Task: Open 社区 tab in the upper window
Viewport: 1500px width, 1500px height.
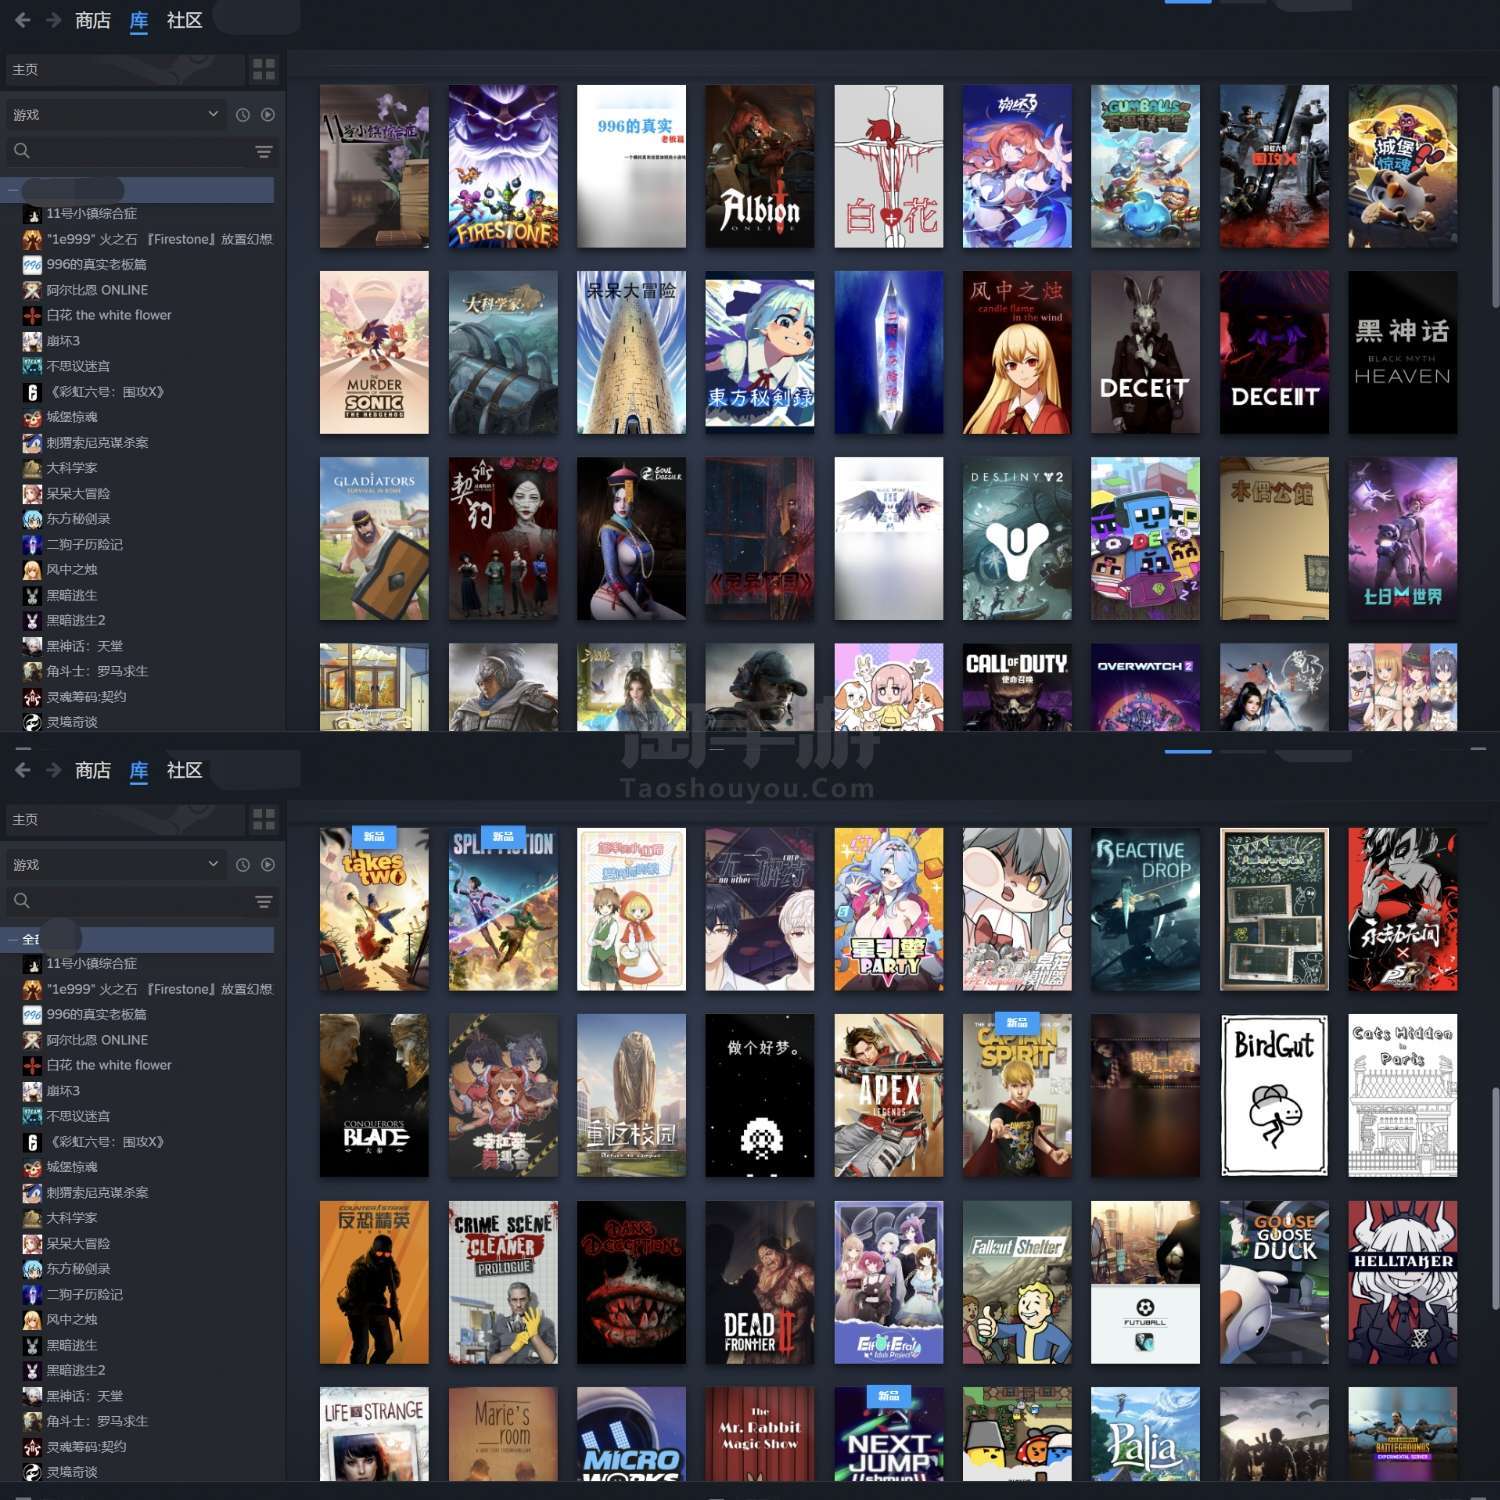Action: point(185,20)
